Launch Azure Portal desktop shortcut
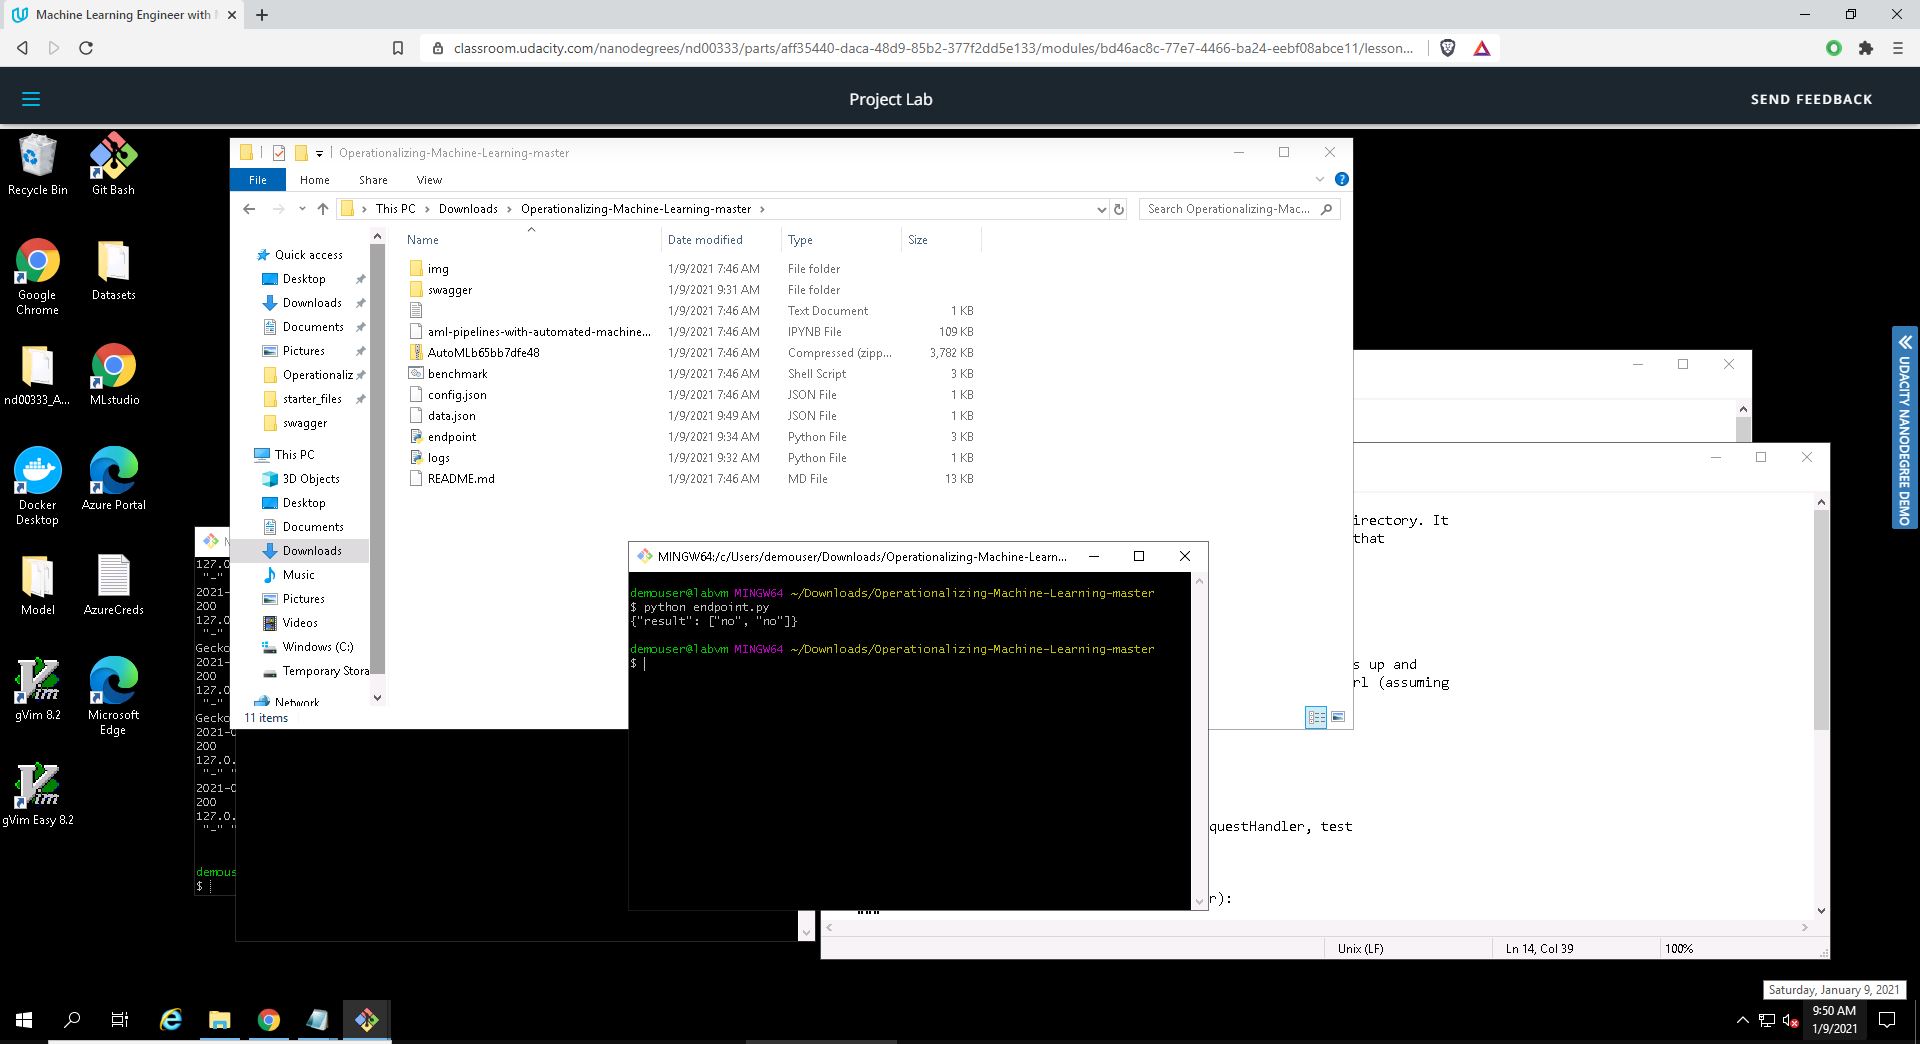 [113, 478]
